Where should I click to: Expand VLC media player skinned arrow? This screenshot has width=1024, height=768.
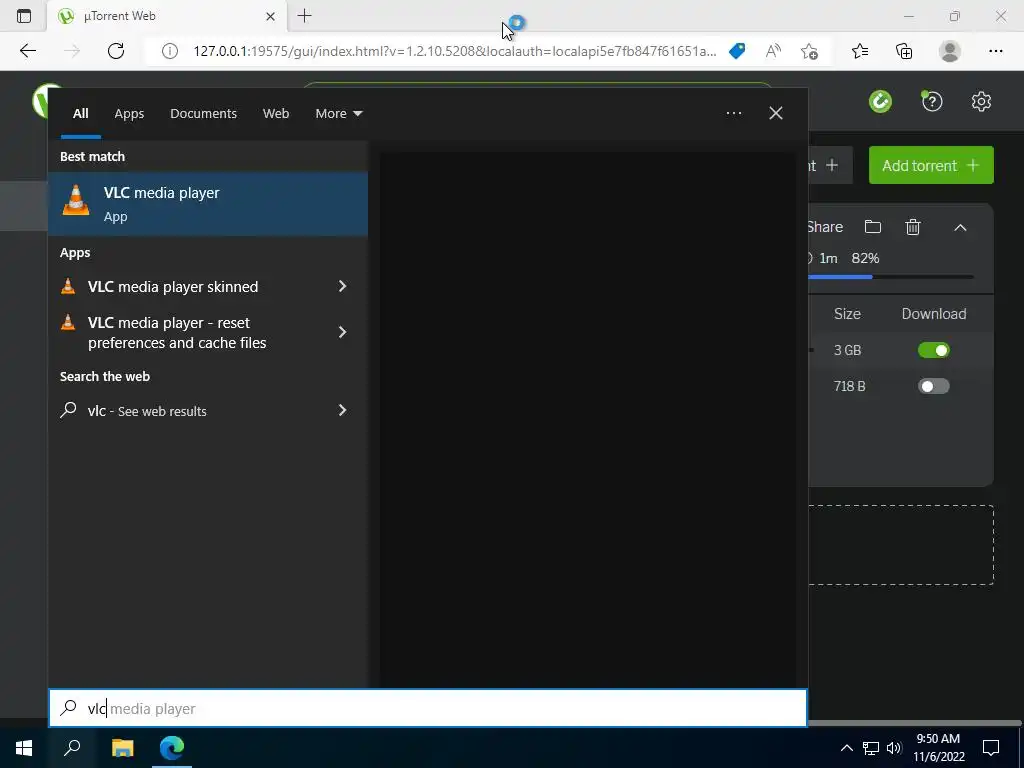tap(342, 286)
